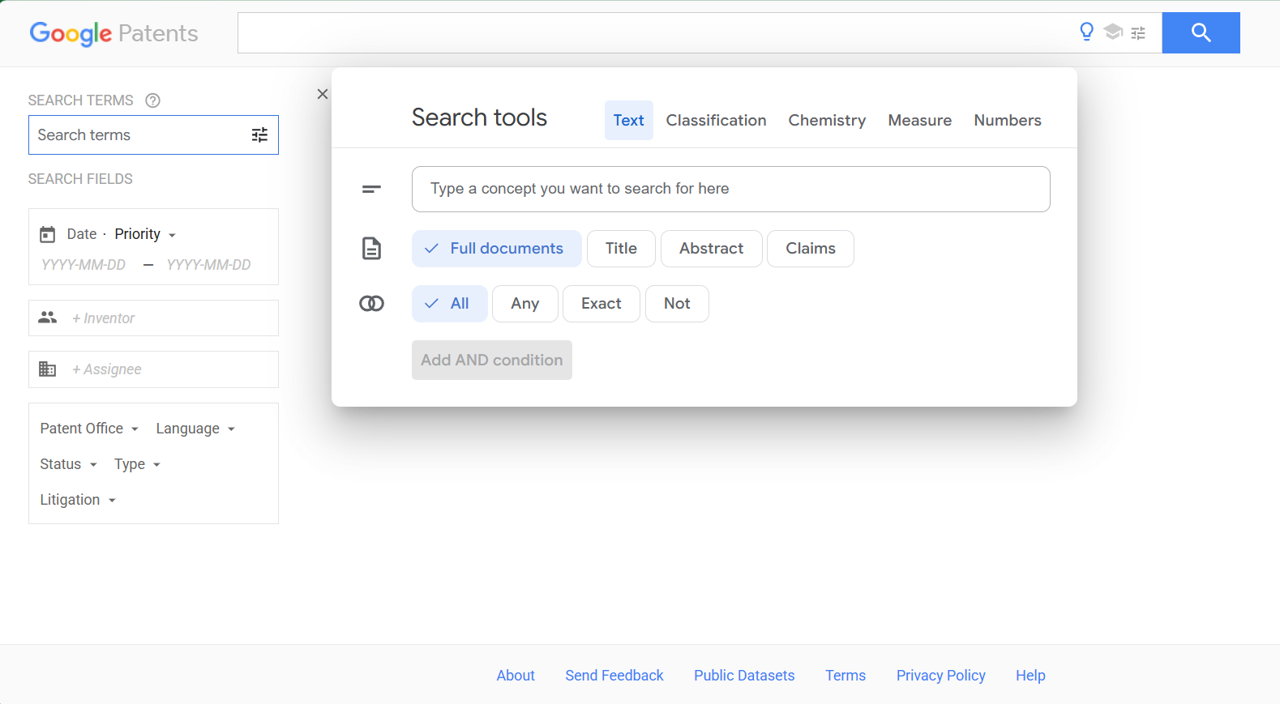
Task: Click the concept lines icon in dialog
Action: (x=372, y=189)
